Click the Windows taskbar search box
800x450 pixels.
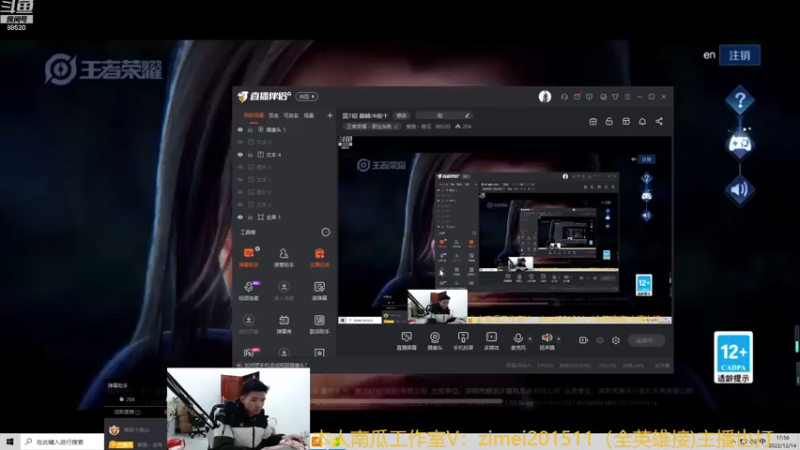click(x=61, y=442)
